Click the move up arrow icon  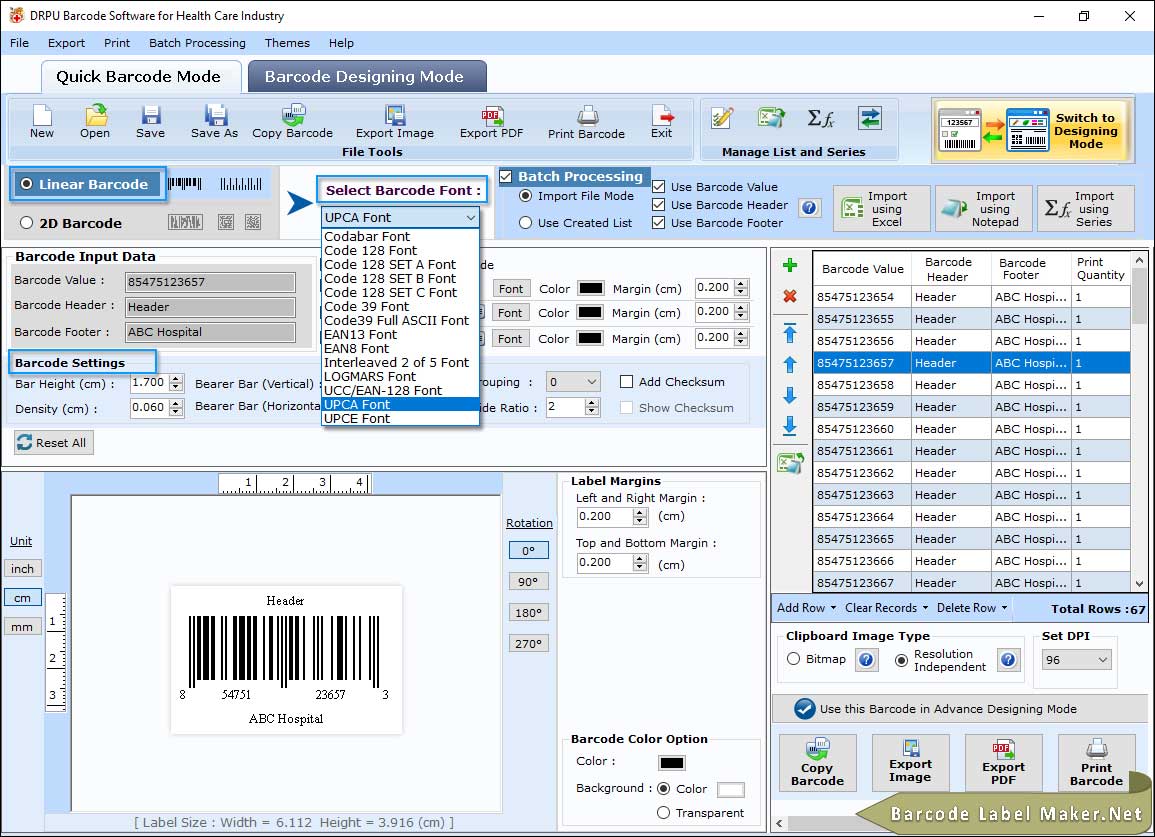(790, 365)
